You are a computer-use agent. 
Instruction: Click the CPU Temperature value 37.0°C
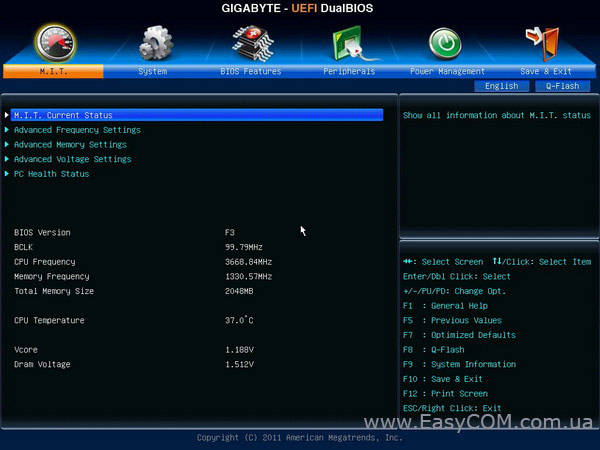click(239, 320)
